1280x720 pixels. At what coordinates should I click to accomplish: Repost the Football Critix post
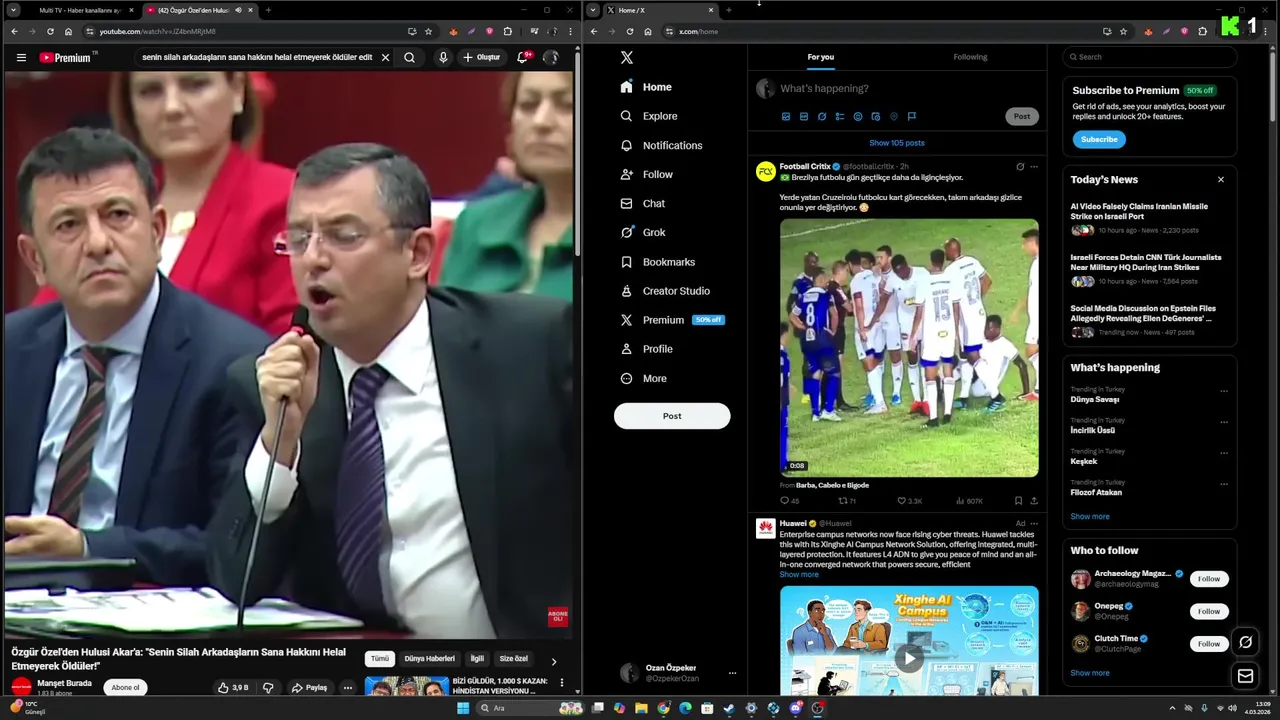[847, 501]
